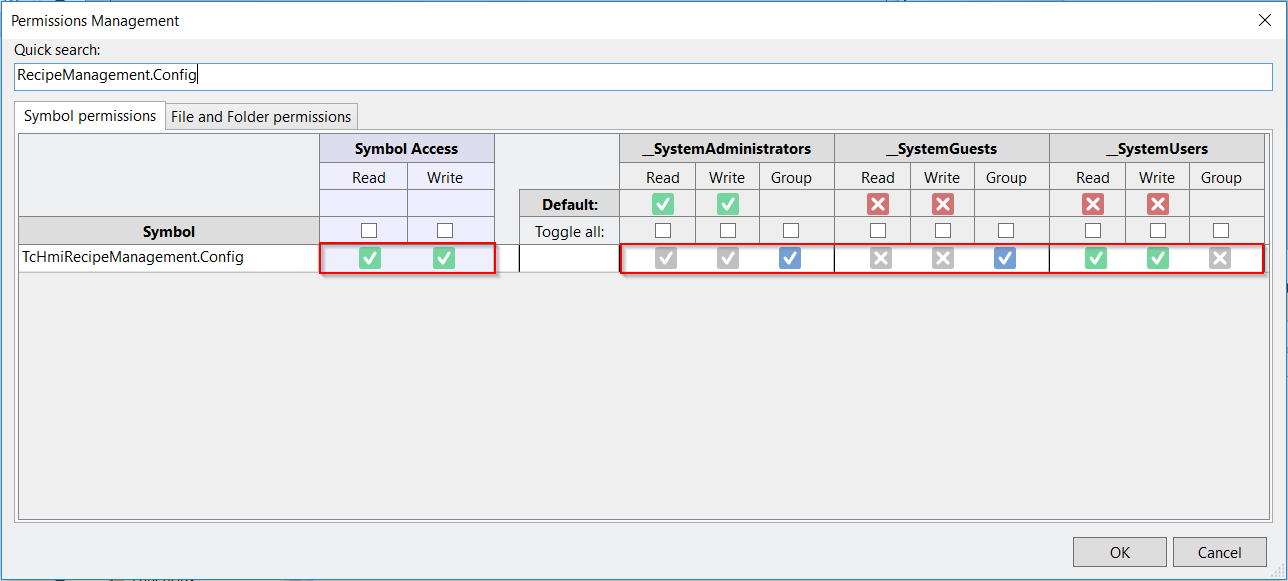The height and width of the screenshot is (581, 1288).
Task: Click the __SystemUsers column header
Action: (1157, 149)
